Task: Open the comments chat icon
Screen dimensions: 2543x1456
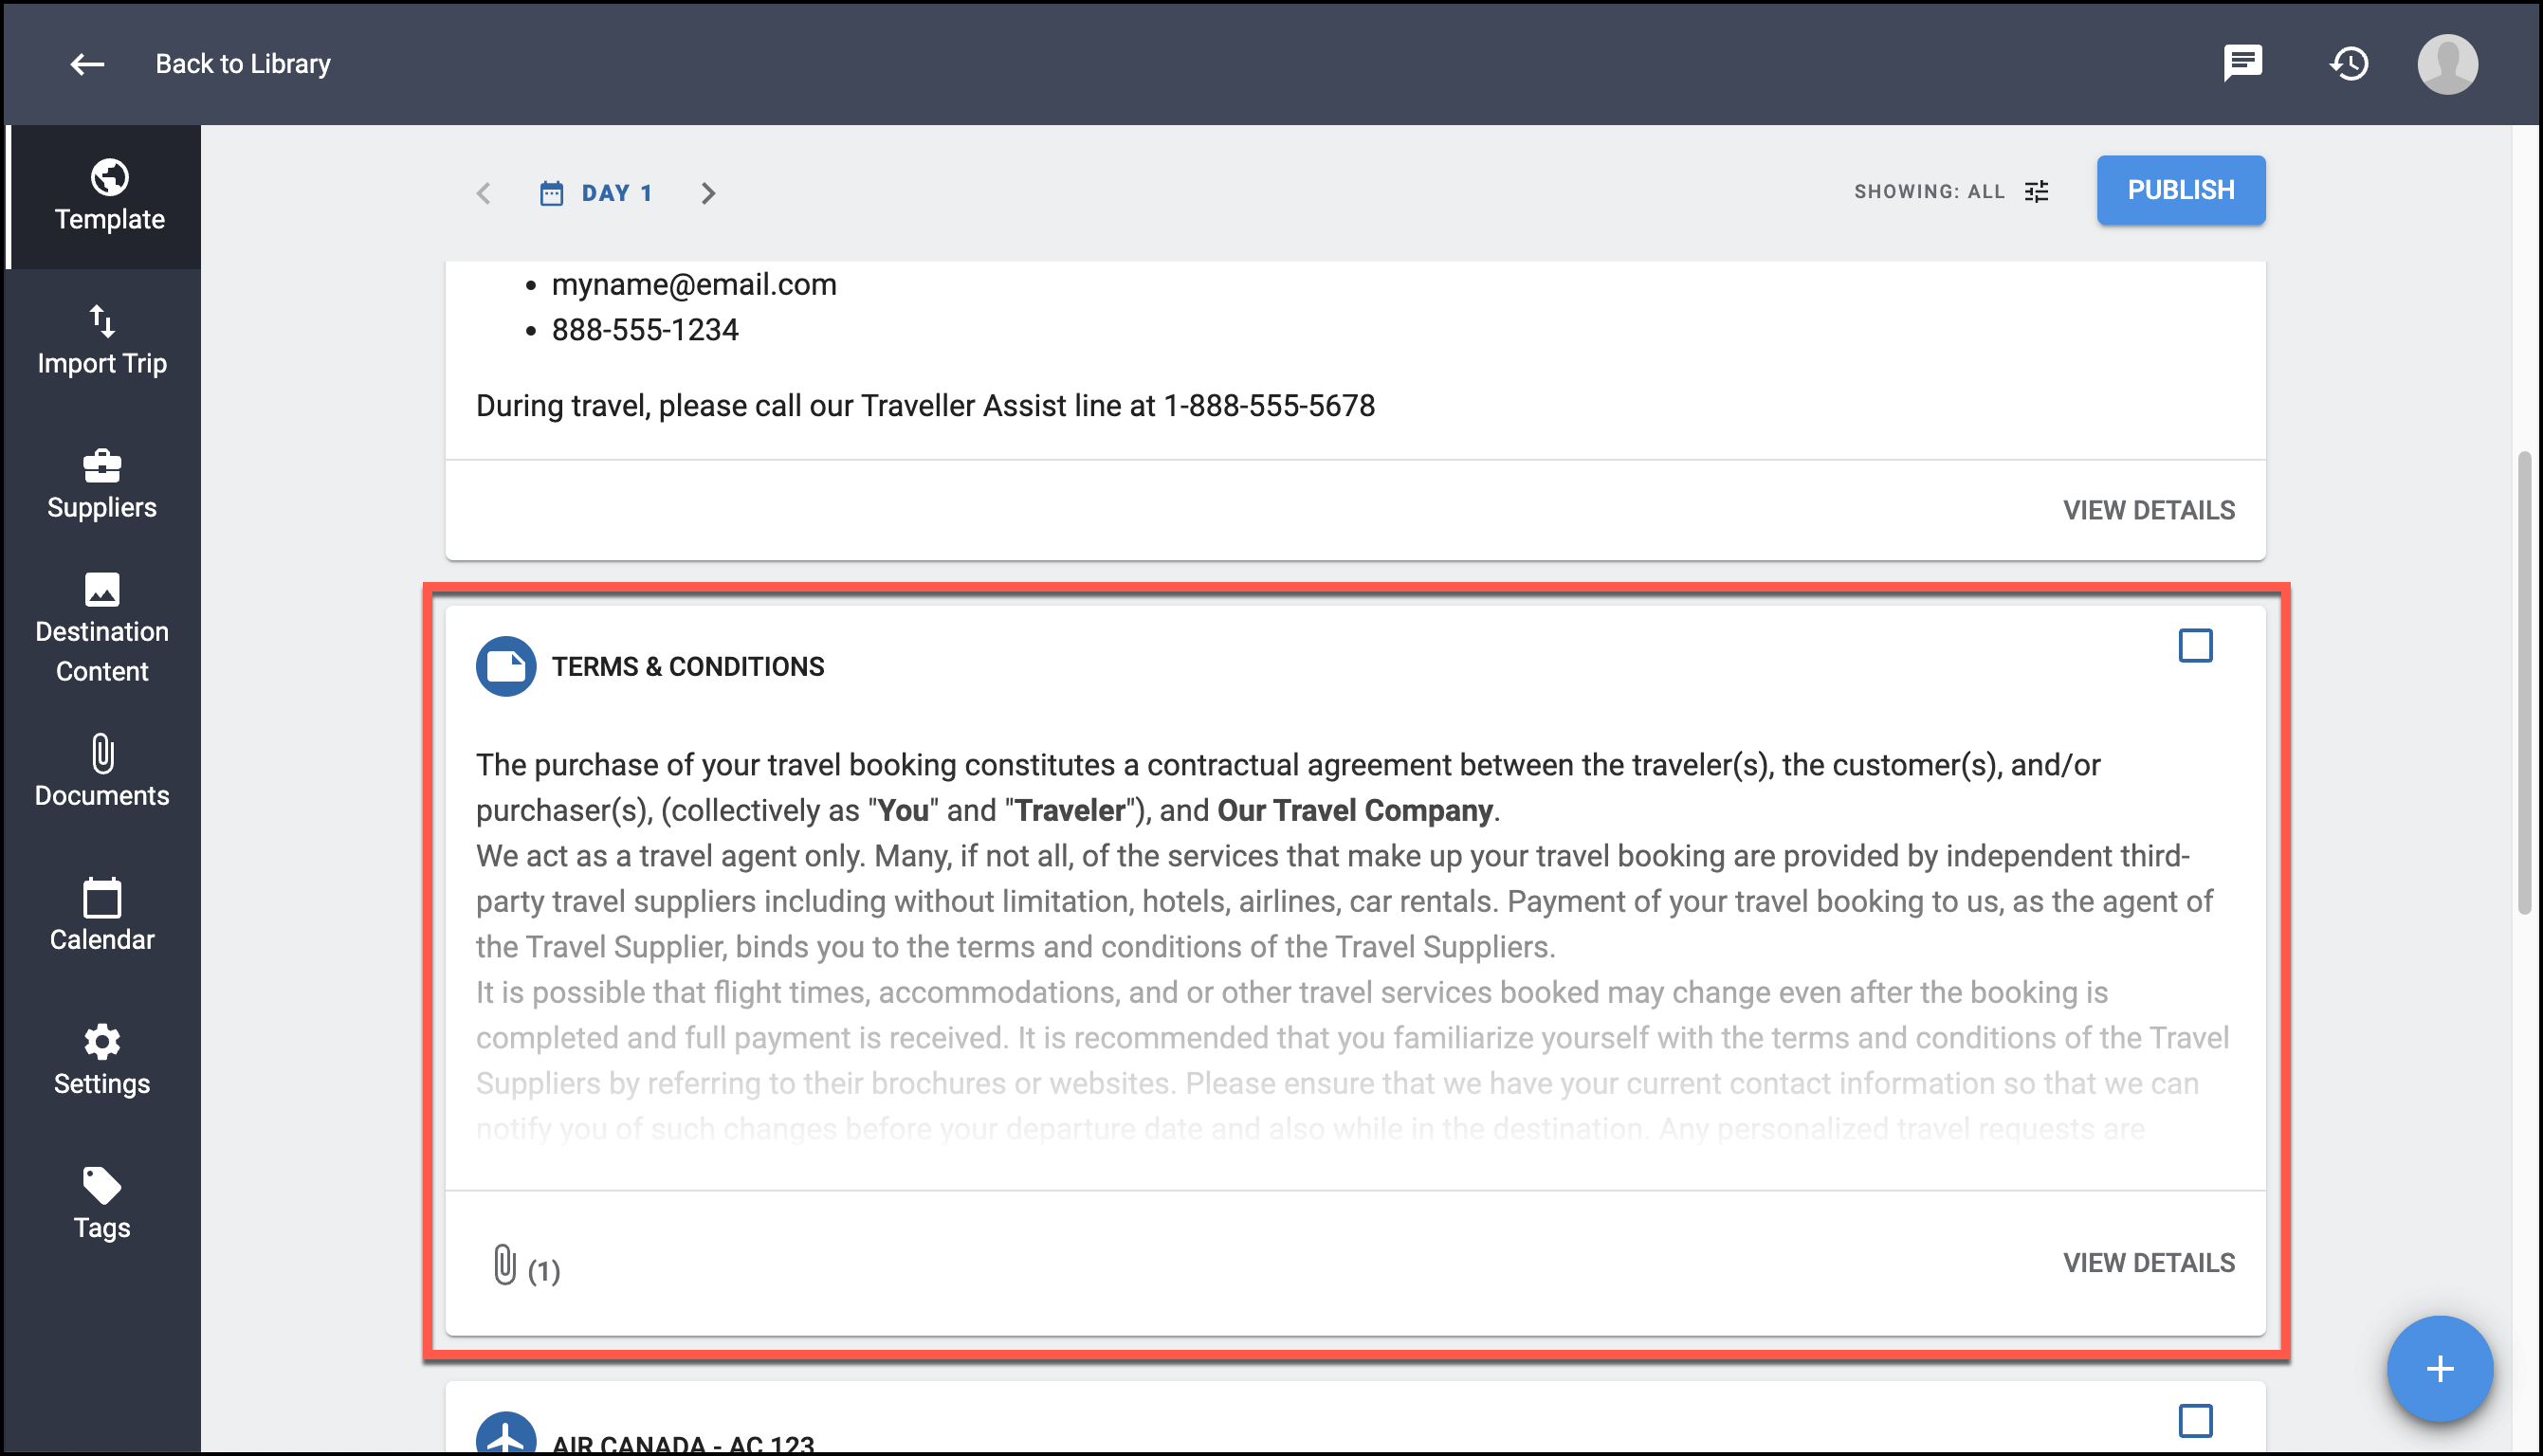Action: [2243, 64]
